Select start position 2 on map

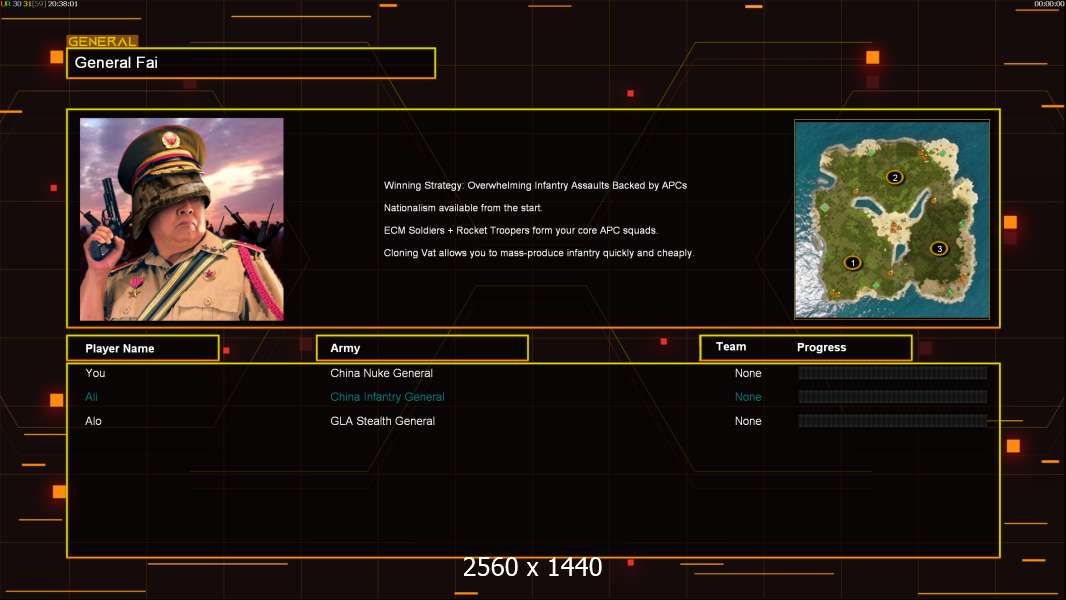tap(895, 177)
